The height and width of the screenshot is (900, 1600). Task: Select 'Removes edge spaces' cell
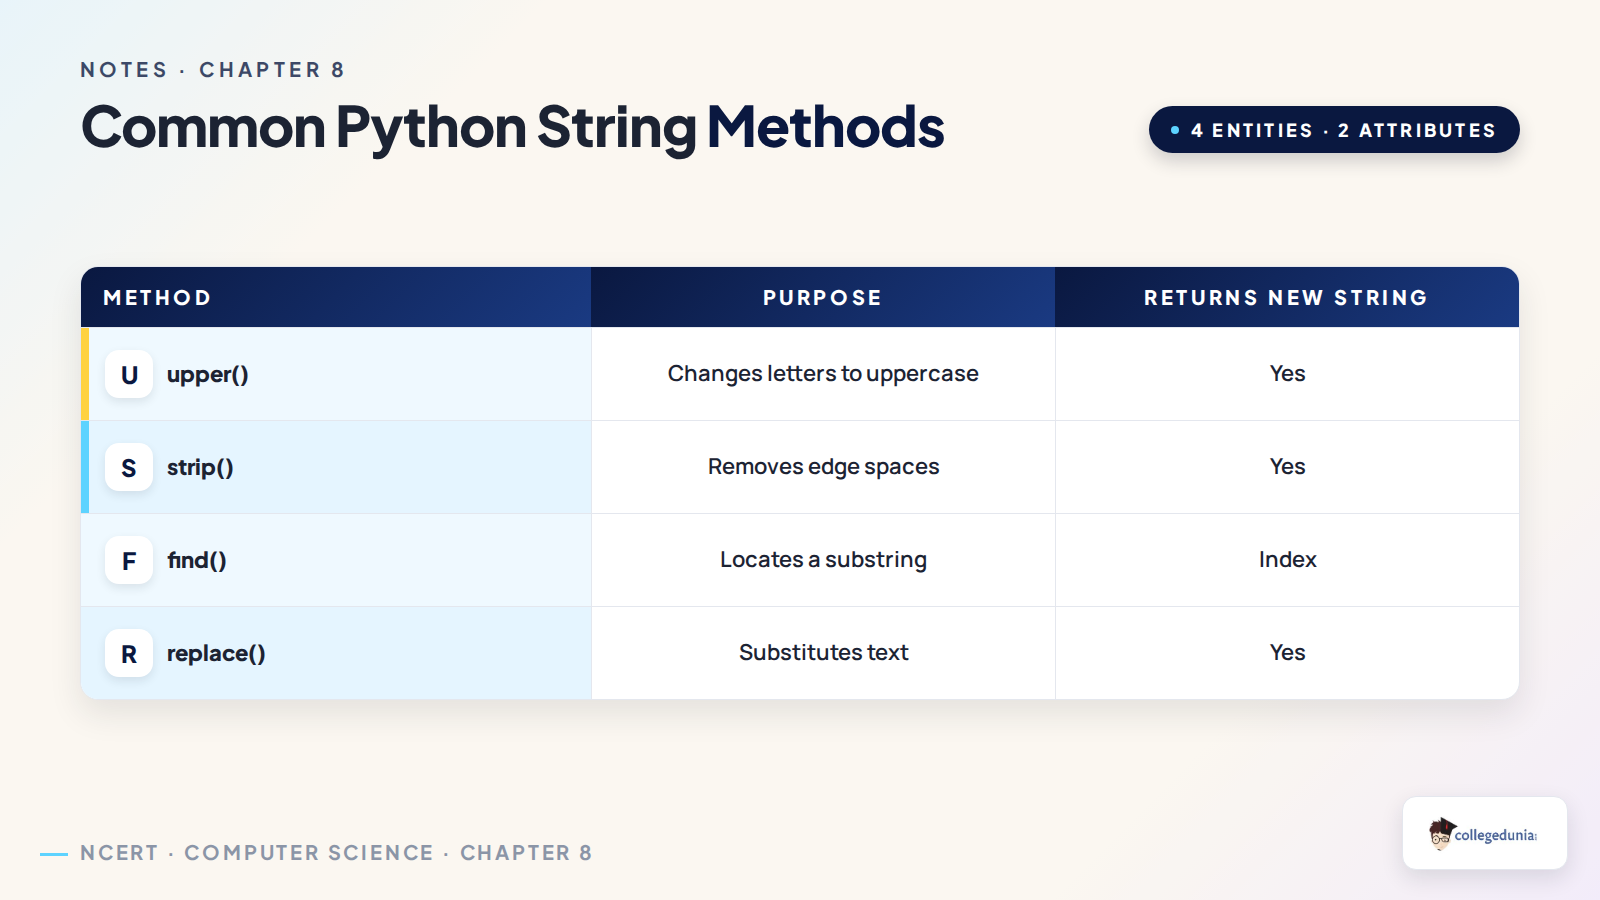pyautogui.click(x=823, y=467)
